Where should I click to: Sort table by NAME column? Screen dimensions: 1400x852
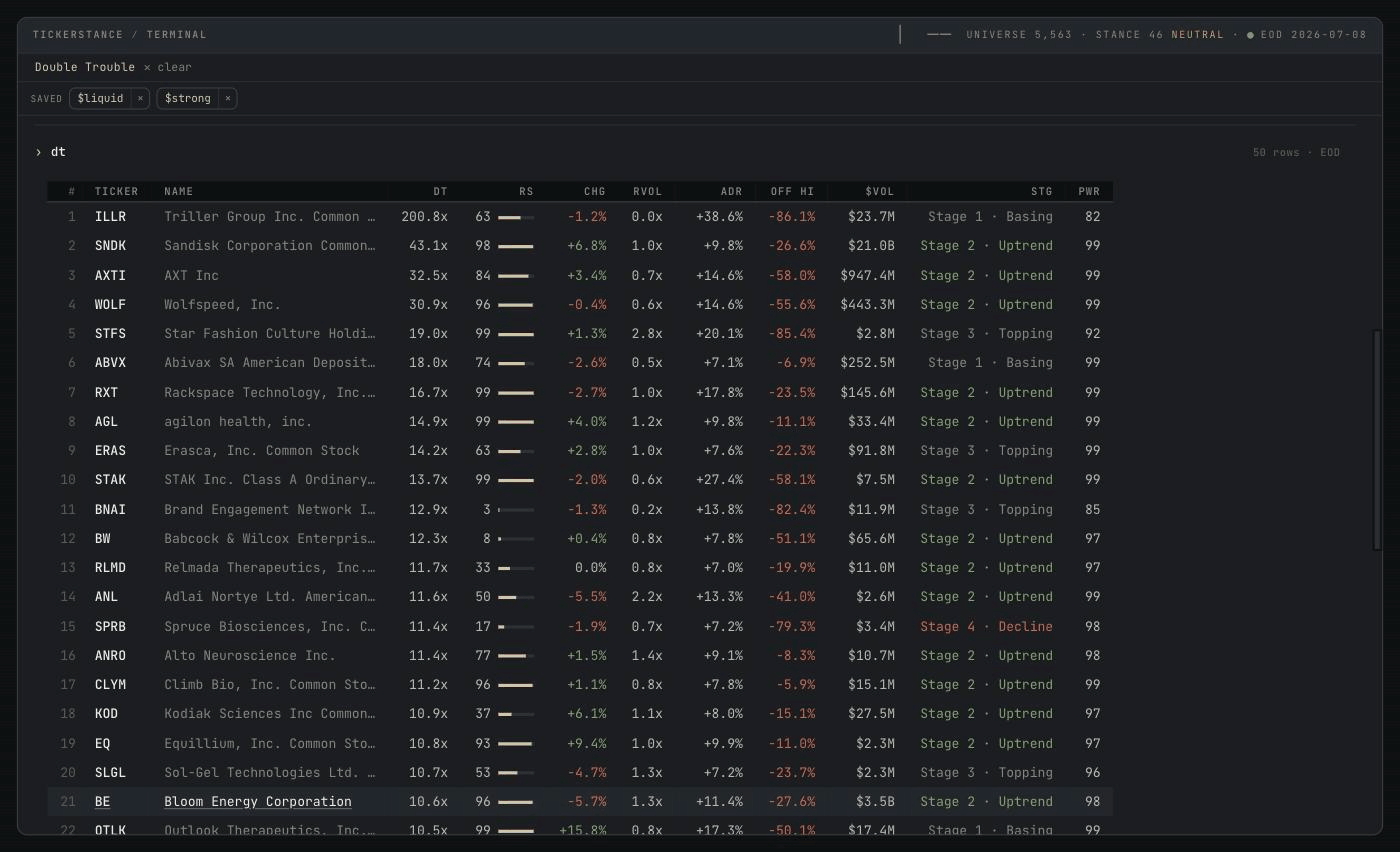(178, 191)
